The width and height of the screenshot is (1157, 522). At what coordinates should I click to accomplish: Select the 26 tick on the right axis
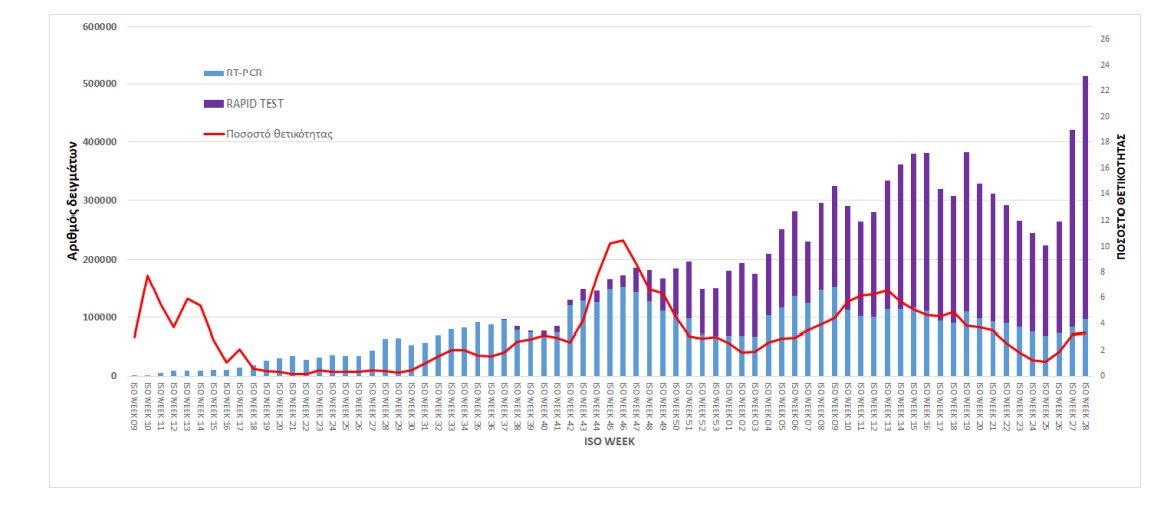click(x=1104, y=39)
